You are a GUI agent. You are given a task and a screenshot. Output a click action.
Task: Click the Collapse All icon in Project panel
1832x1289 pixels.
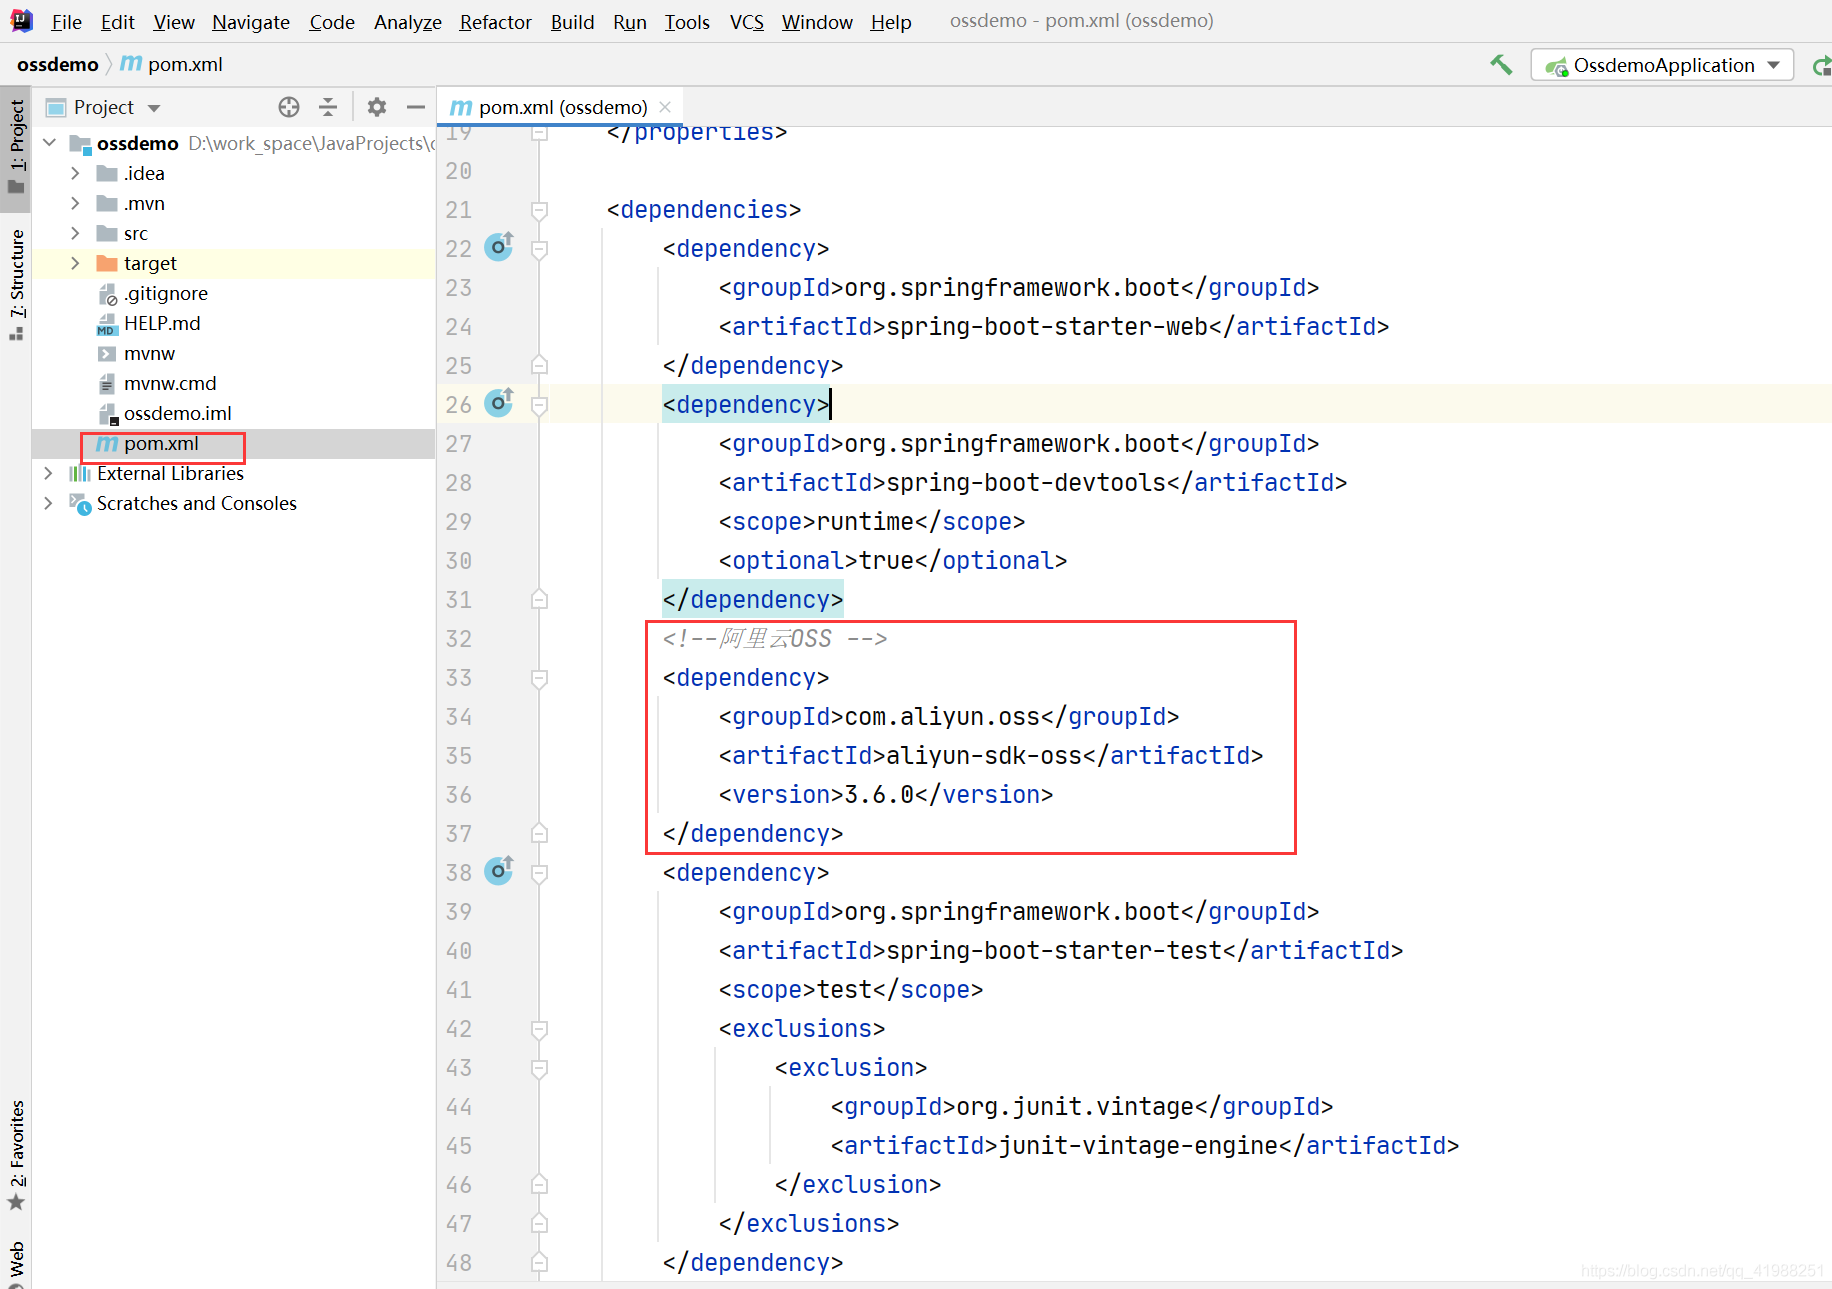pyautogui.click(x=328, y=107)
